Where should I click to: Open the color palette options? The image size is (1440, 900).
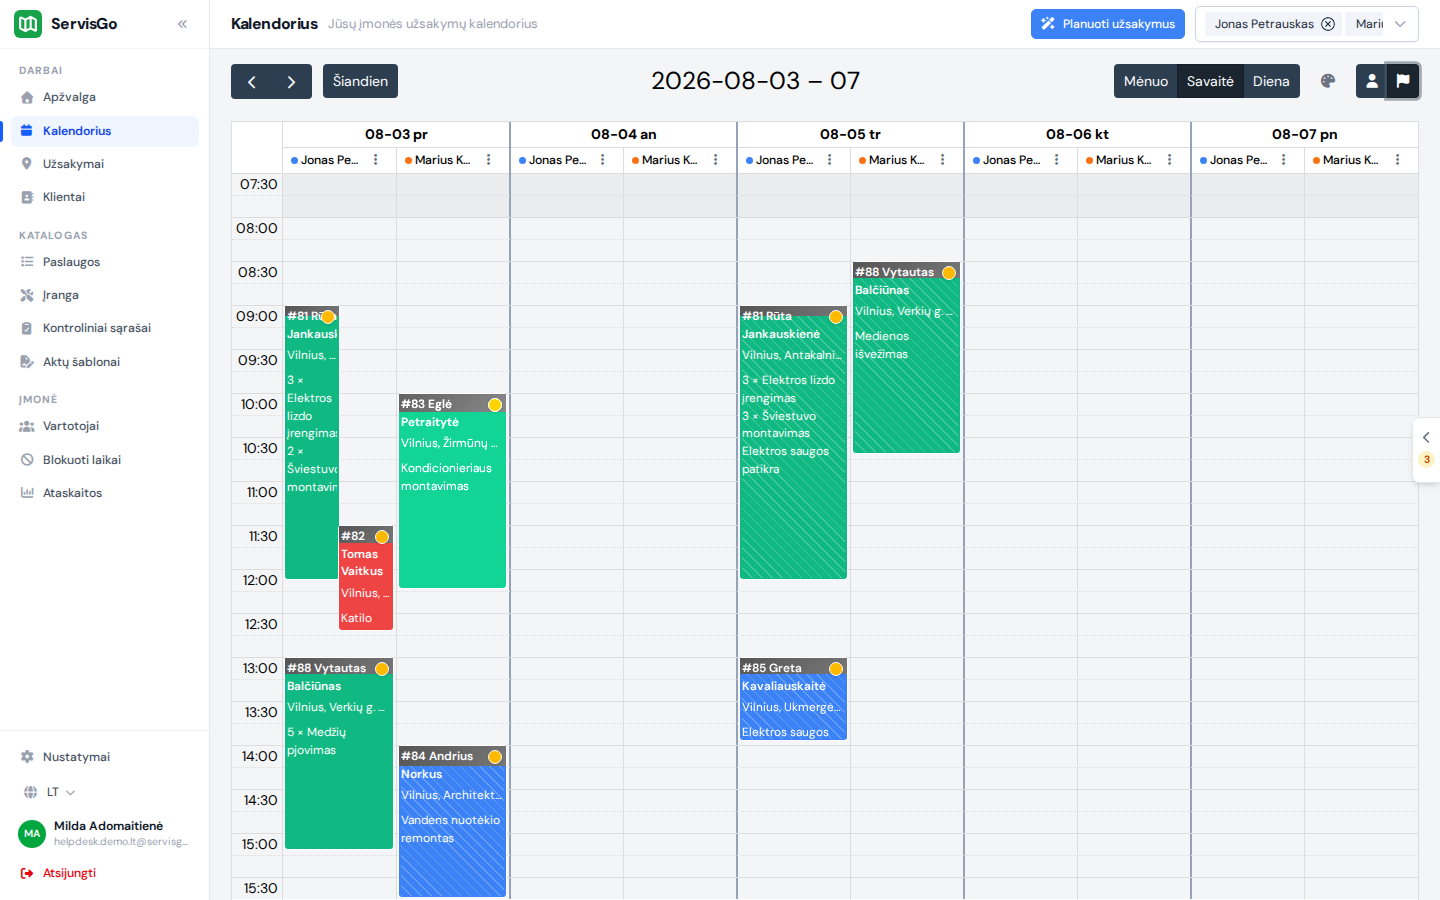1328,81
